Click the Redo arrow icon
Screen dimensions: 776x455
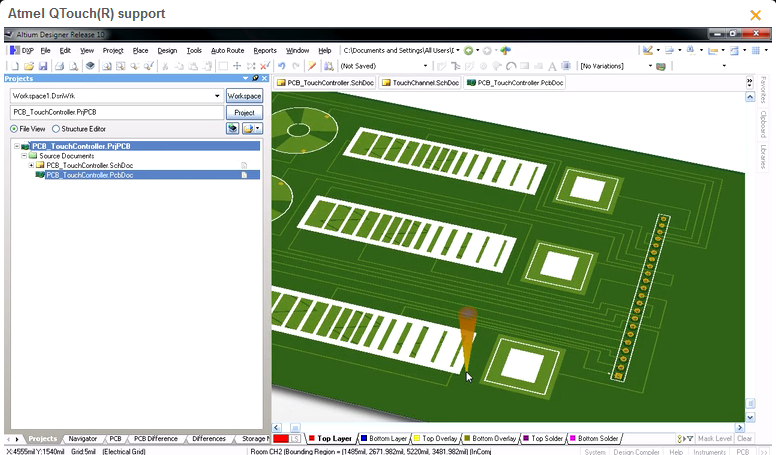(x=296, y=66)
